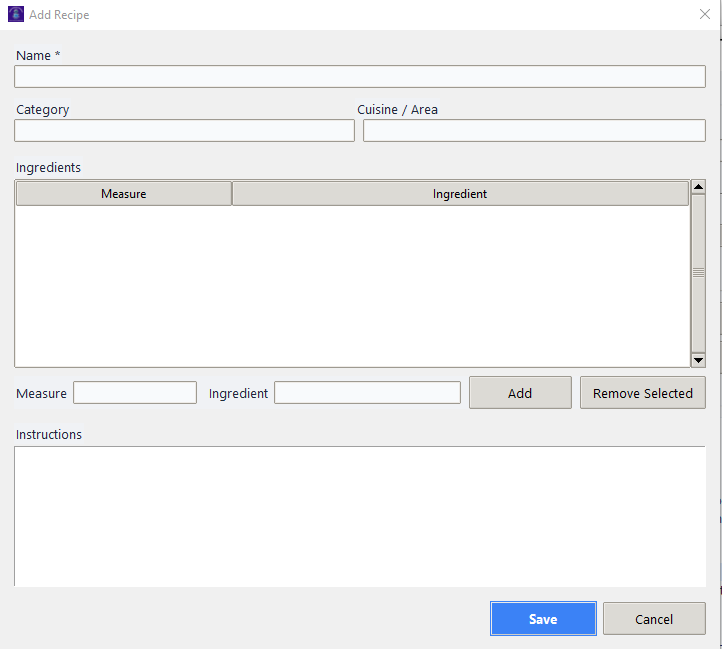Close the Add Recipe dialog

[x=705, y=14]
